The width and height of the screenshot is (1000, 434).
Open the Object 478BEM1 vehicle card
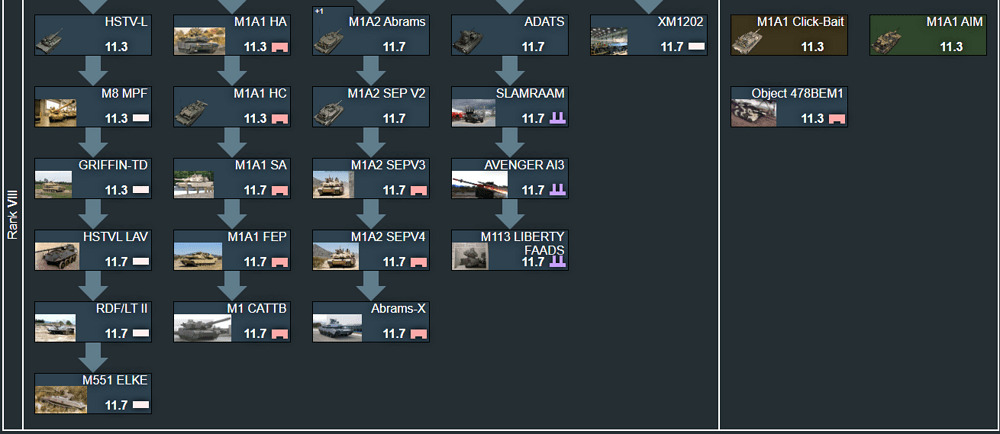click(x=789, y=106)
